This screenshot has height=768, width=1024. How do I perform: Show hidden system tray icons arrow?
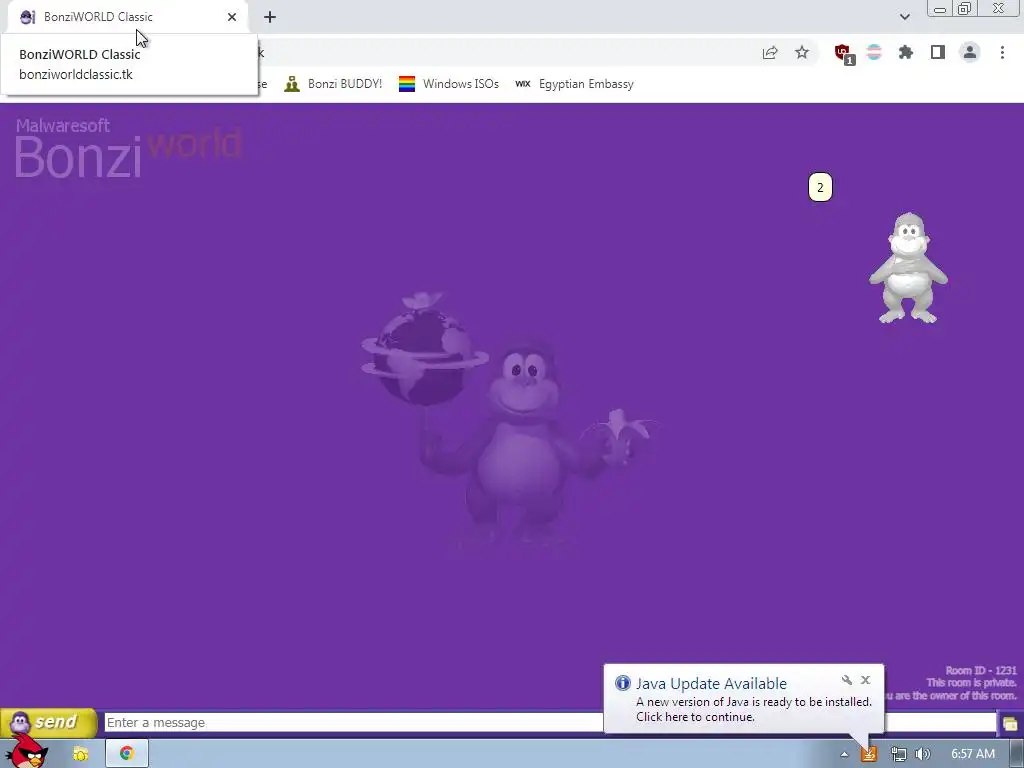[x=844, y=754]
